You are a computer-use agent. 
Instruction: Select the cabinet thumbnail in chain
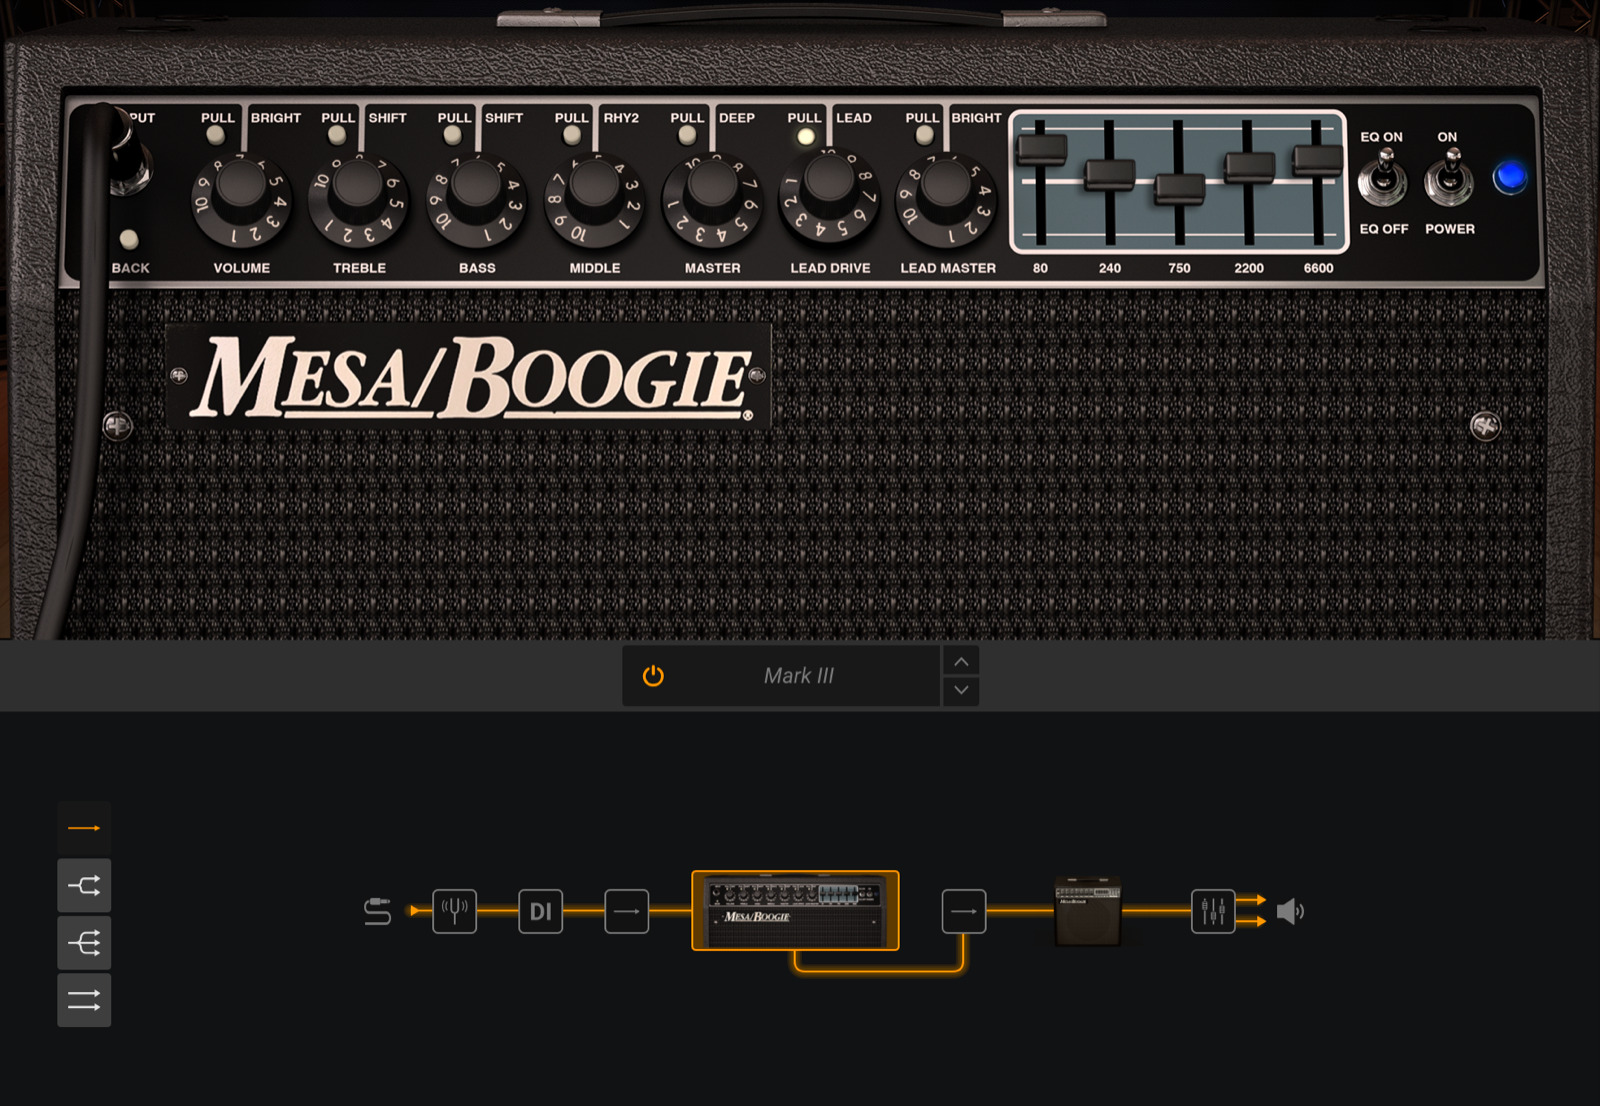click(x=1088, y=911)
